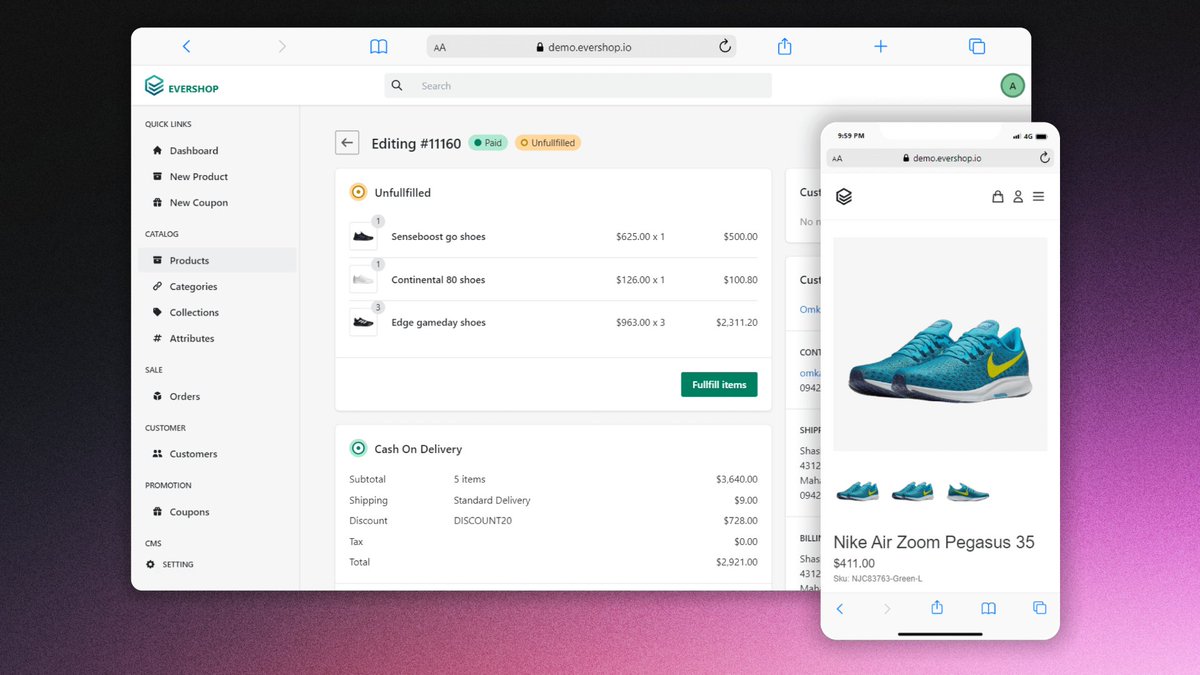The width and height of the screenshot is (1200, 675).
Task: Select the third shoe thumbnail on phone
Action: [x=968, y=491]
